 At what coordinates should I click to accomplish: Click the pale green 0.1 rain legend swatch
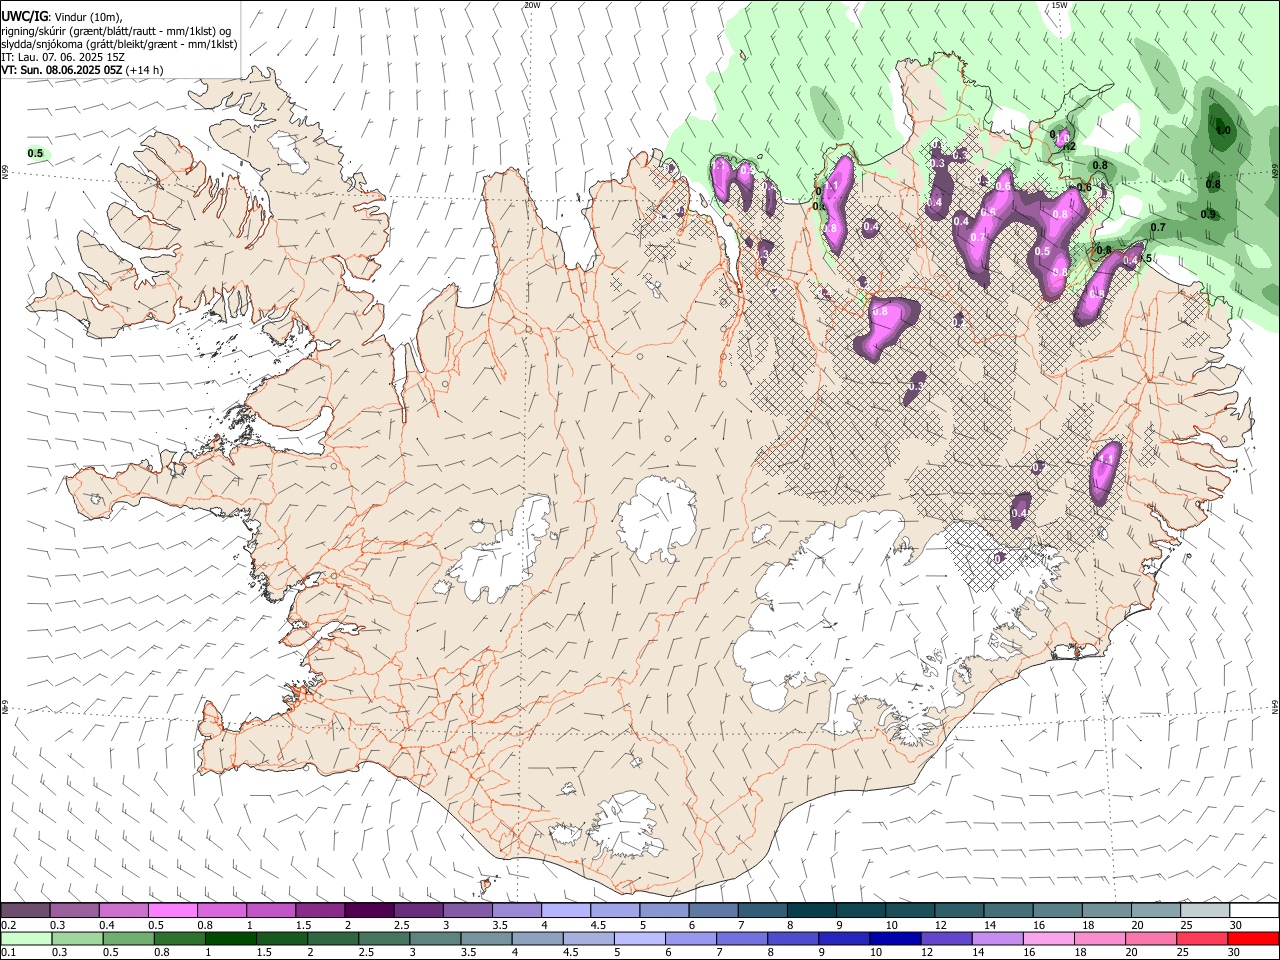click(27, 939)
